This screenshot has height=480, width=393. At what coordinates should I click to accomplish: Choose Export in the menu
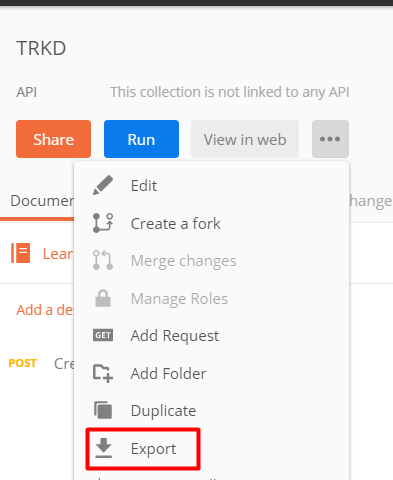[x=153, y=449]
